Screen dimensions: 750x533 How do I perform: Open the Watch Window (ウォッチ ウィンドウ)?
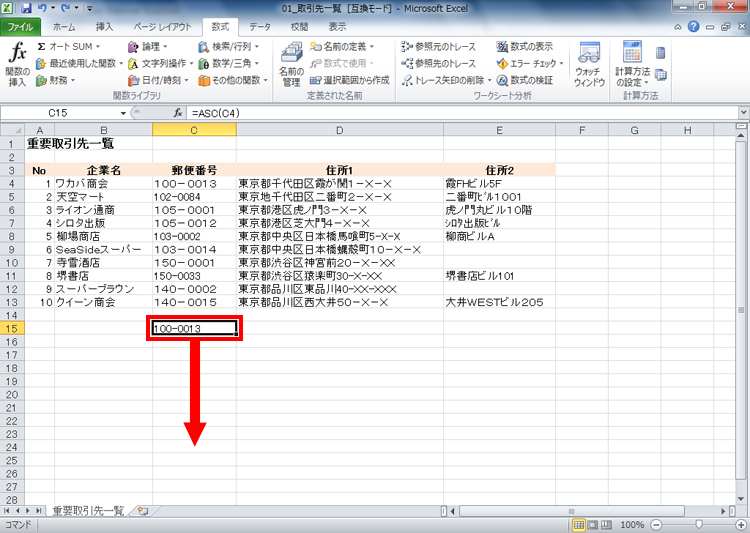point(589,64)
